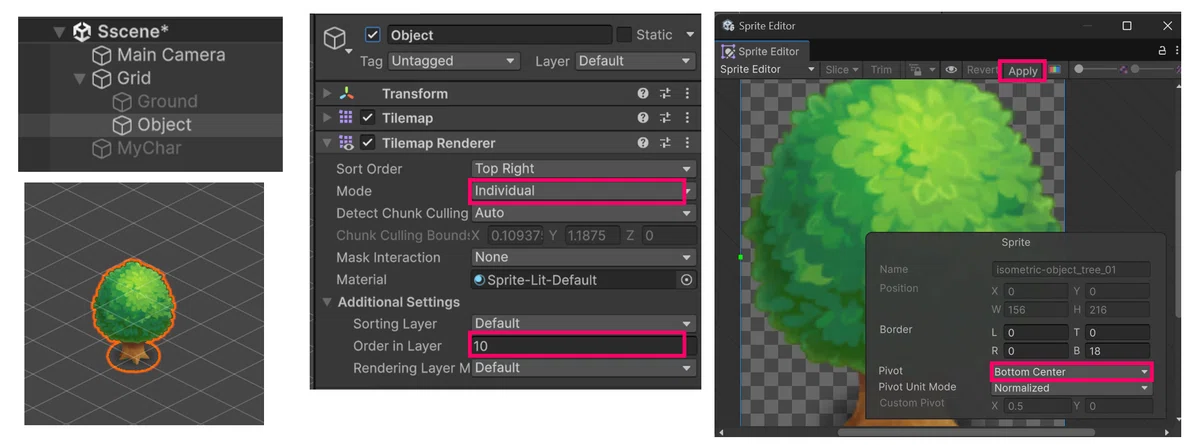The height and width of the screenshot is (445, 1200).
Task: Click the lock icon in Sprite Editor tab bar
Action: point(1163,51)
